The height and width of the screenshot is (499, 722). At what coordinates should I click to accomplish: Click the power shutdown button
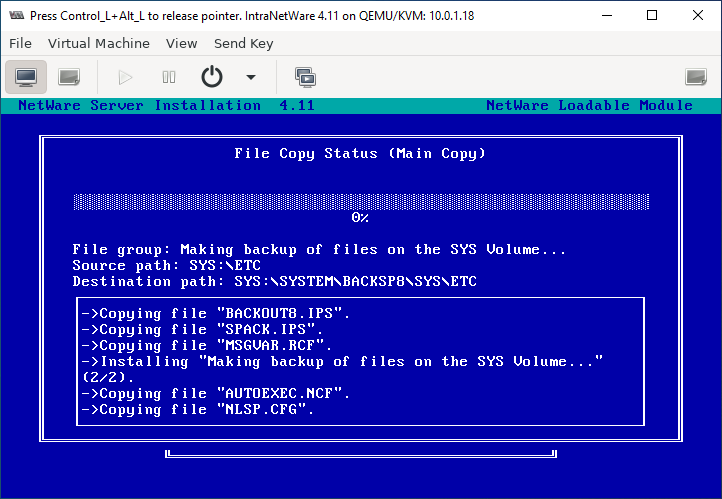[212, 77]
